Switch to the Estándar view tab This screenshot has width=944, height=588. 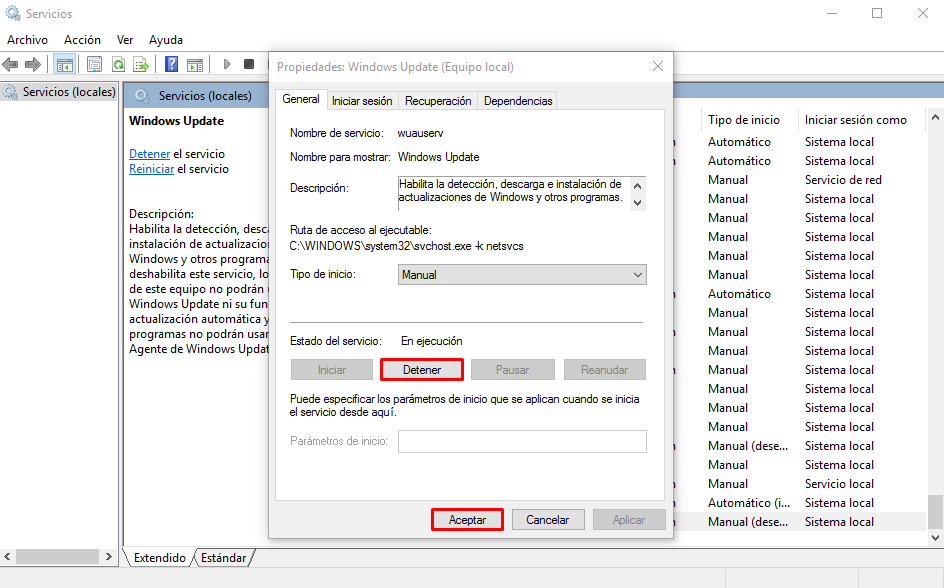(x=223, y=558)
